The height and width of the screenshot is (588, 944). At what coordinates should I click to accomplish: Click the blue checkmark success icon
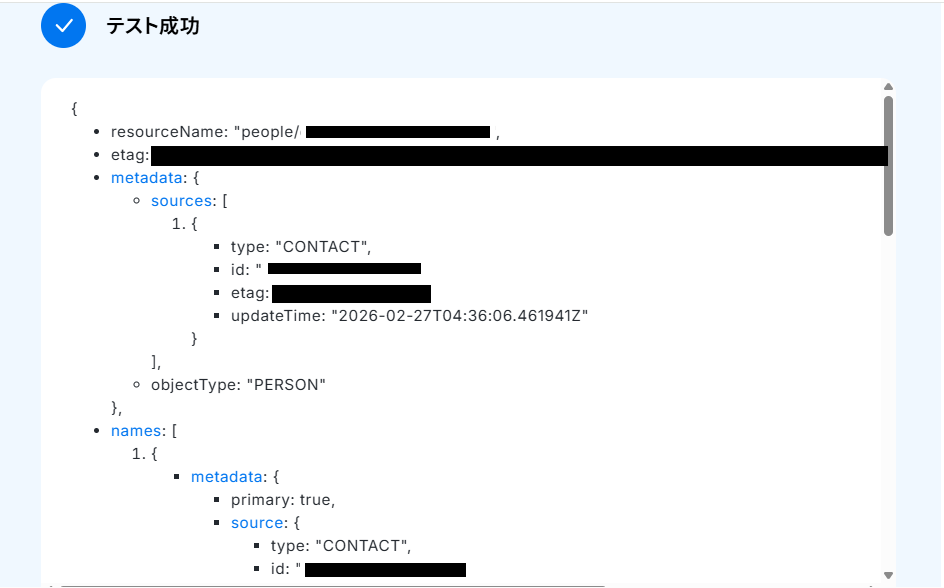coord(64,25)
